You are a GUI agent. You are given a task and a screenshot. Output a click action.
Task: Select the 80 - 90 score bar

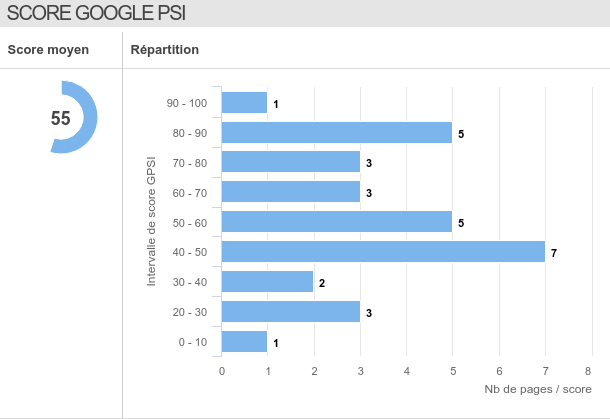[x=336, y=133]
